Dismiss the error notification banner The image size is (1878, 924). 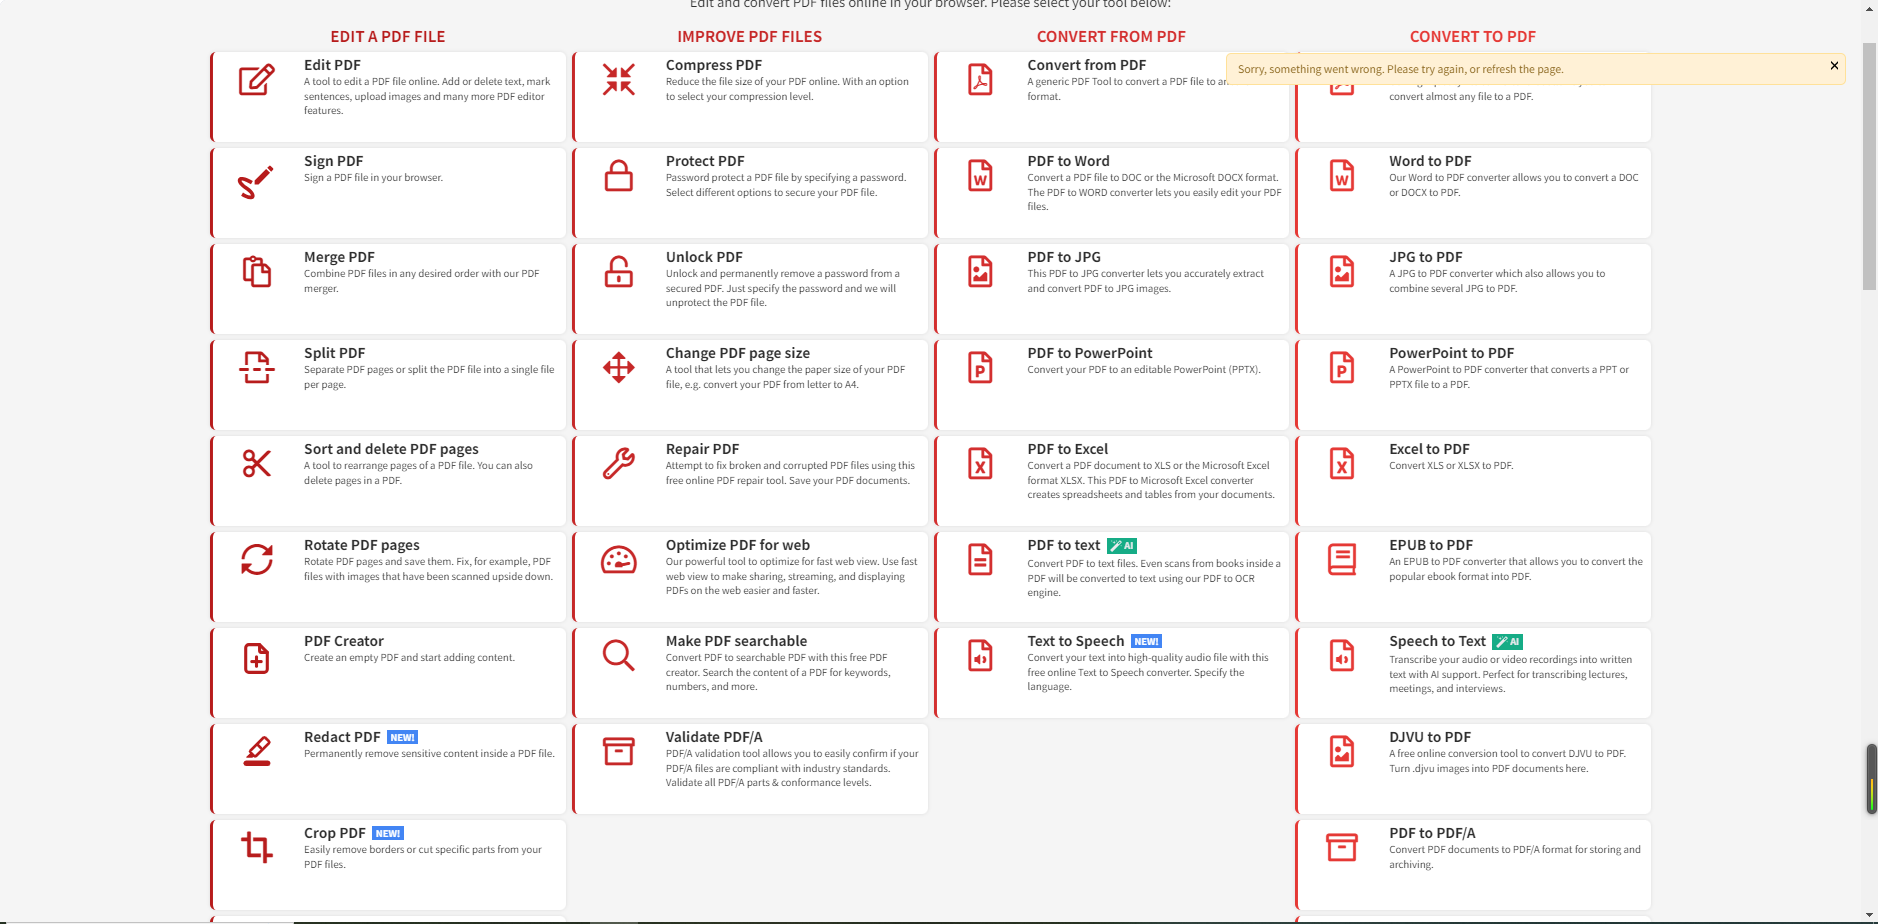[x=1834, y=66]
